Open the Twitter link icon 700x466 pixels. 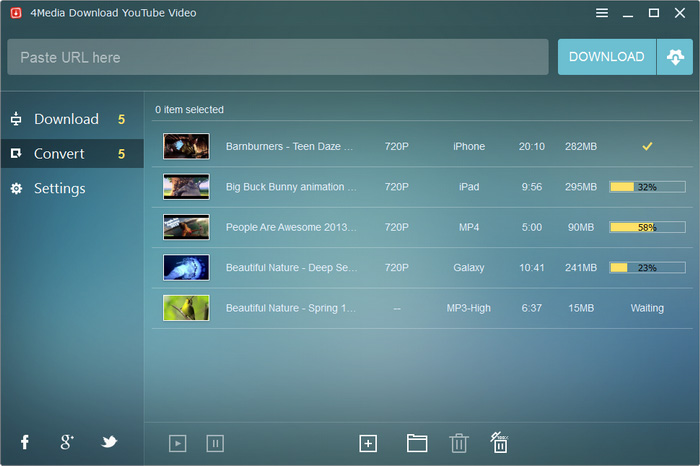109,442
